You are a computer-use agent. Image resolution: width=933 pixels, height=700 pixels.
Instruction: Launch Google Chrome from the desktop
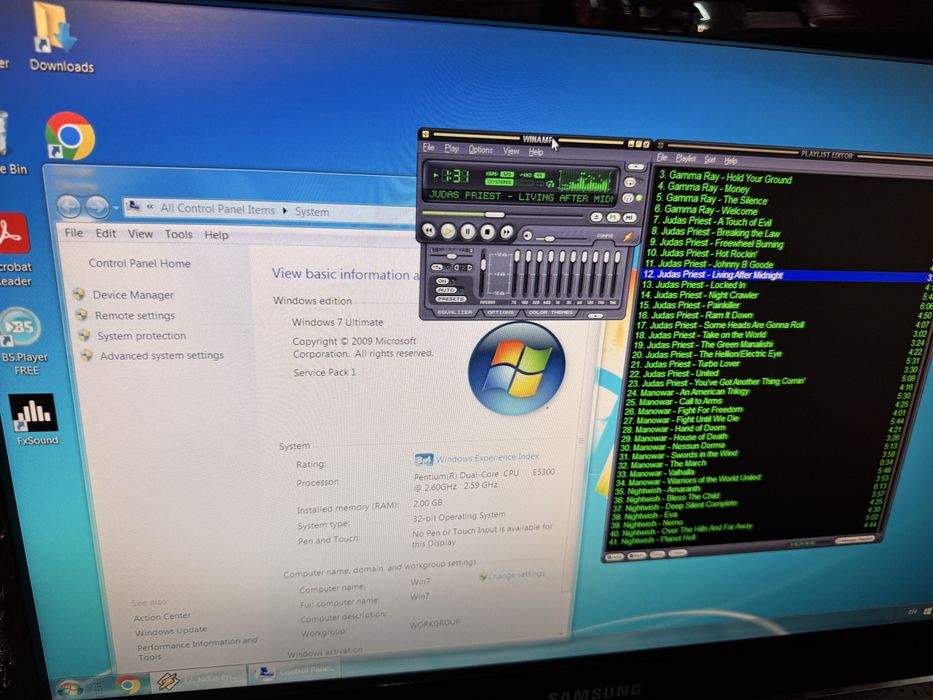[70, 136]
